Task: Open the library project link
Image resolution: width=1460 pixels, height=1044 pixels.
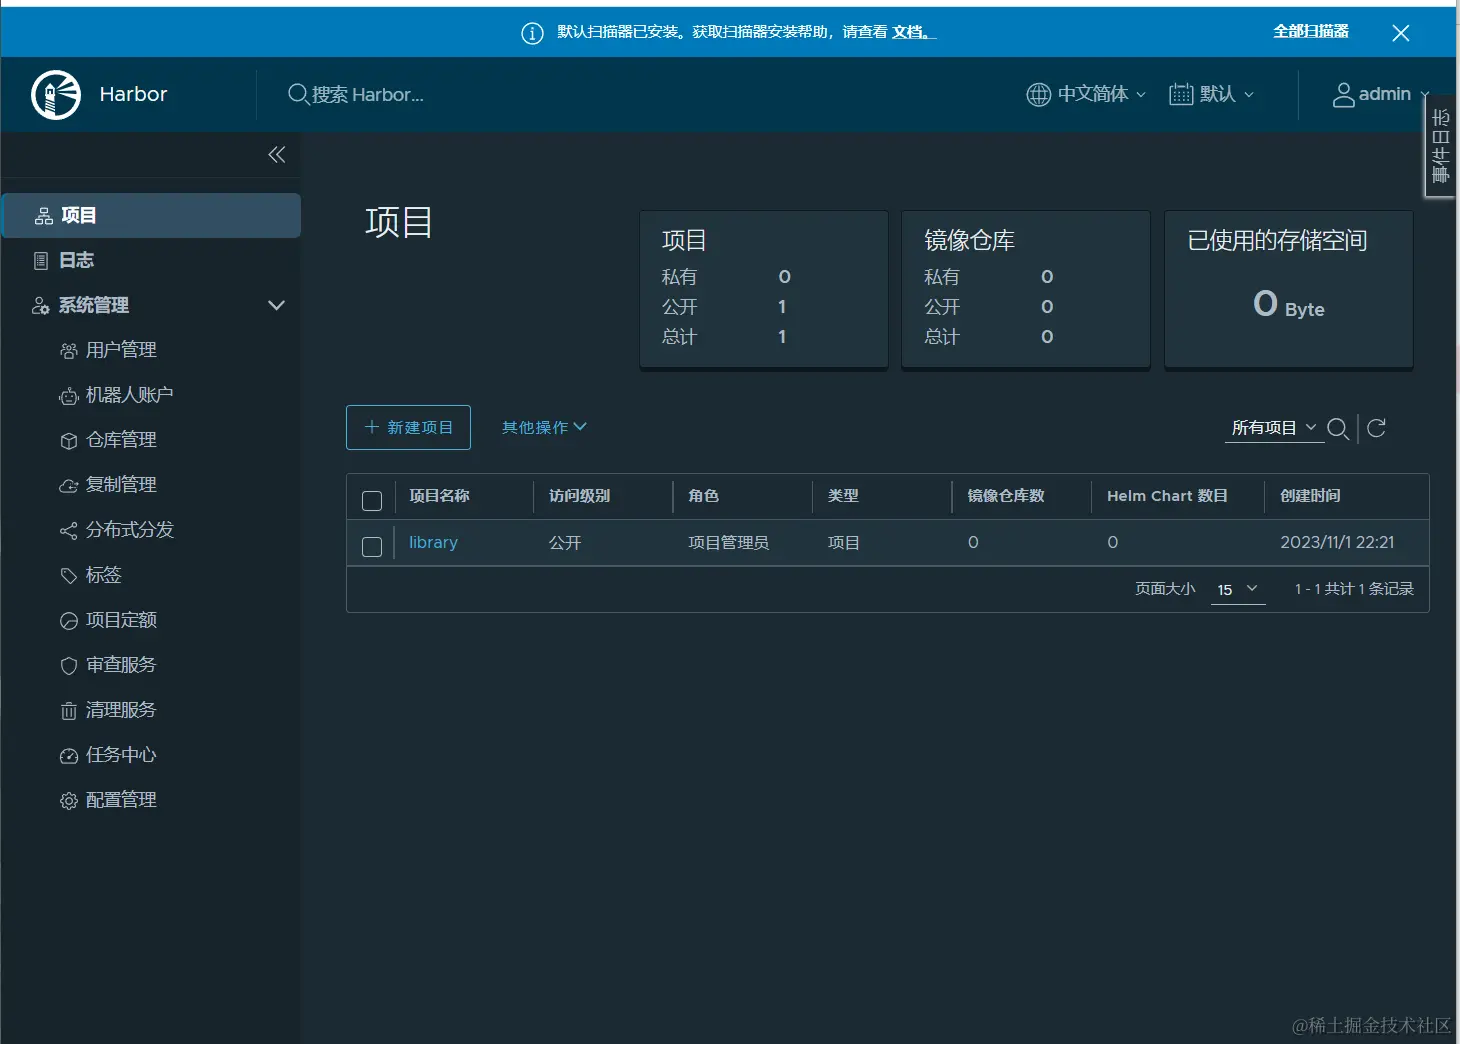Action: pos(433,542)
